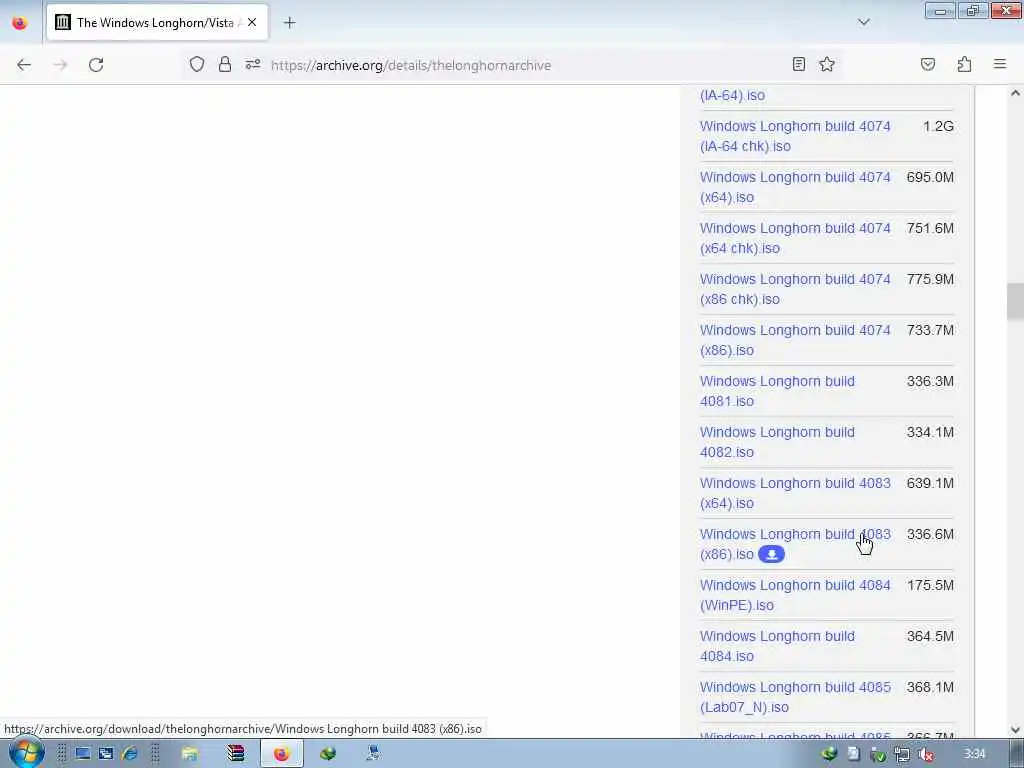
Task: Click the 733.7M file size text
Action: tap(930, 330)
